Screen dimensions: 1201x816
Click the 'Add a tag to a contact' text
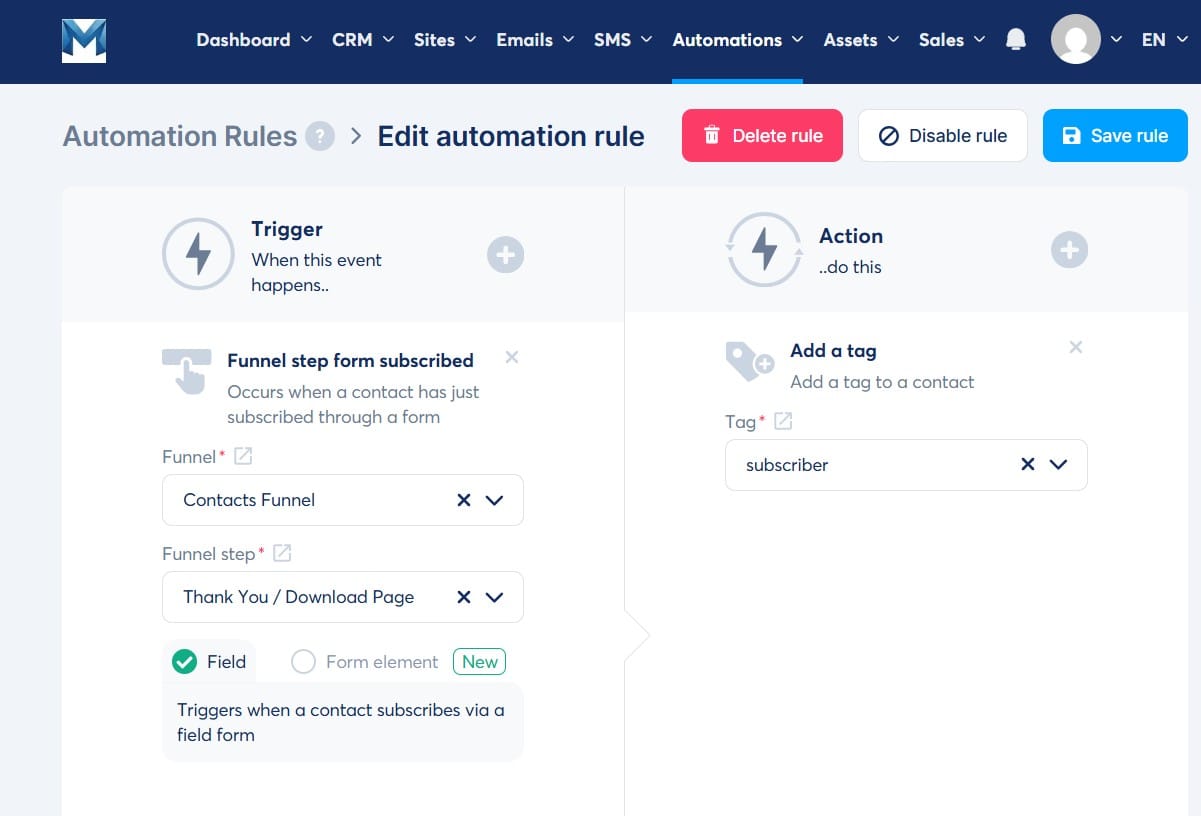pos(882,382)
